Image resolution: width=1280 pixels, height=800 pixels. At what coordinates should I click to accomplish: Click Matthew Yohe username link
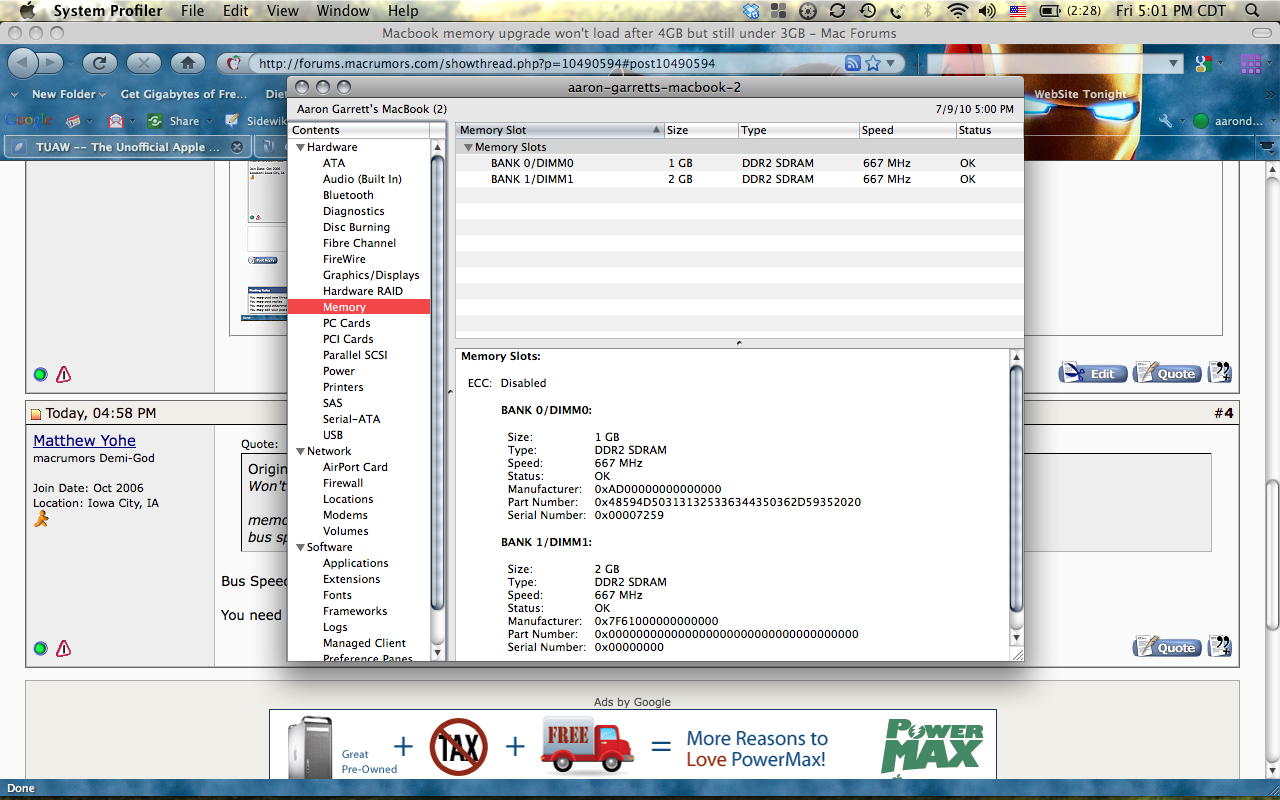click(x=84, y=440)
